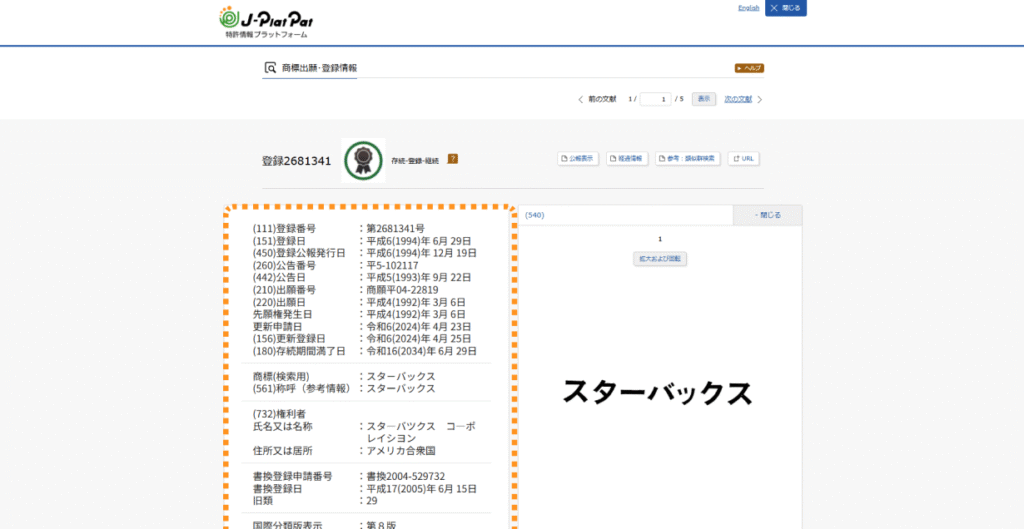Open 経過情報 progress information
The image size is (1024, 529).
tap(627, 159)
